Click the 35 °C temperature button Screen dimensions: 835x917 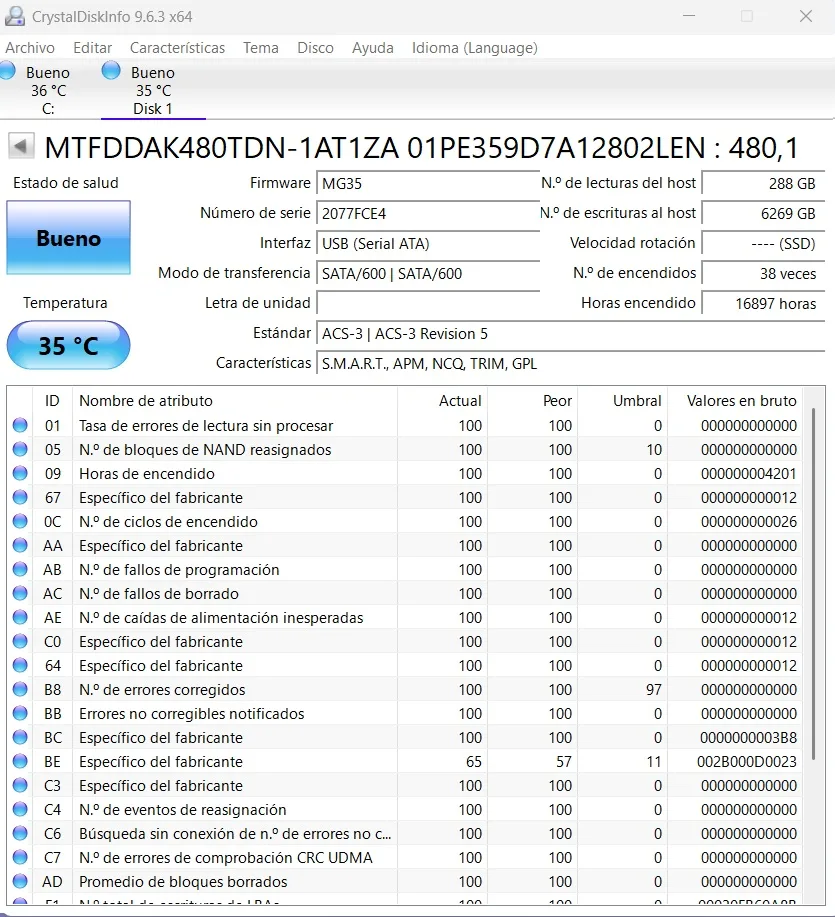click(68, 345)
